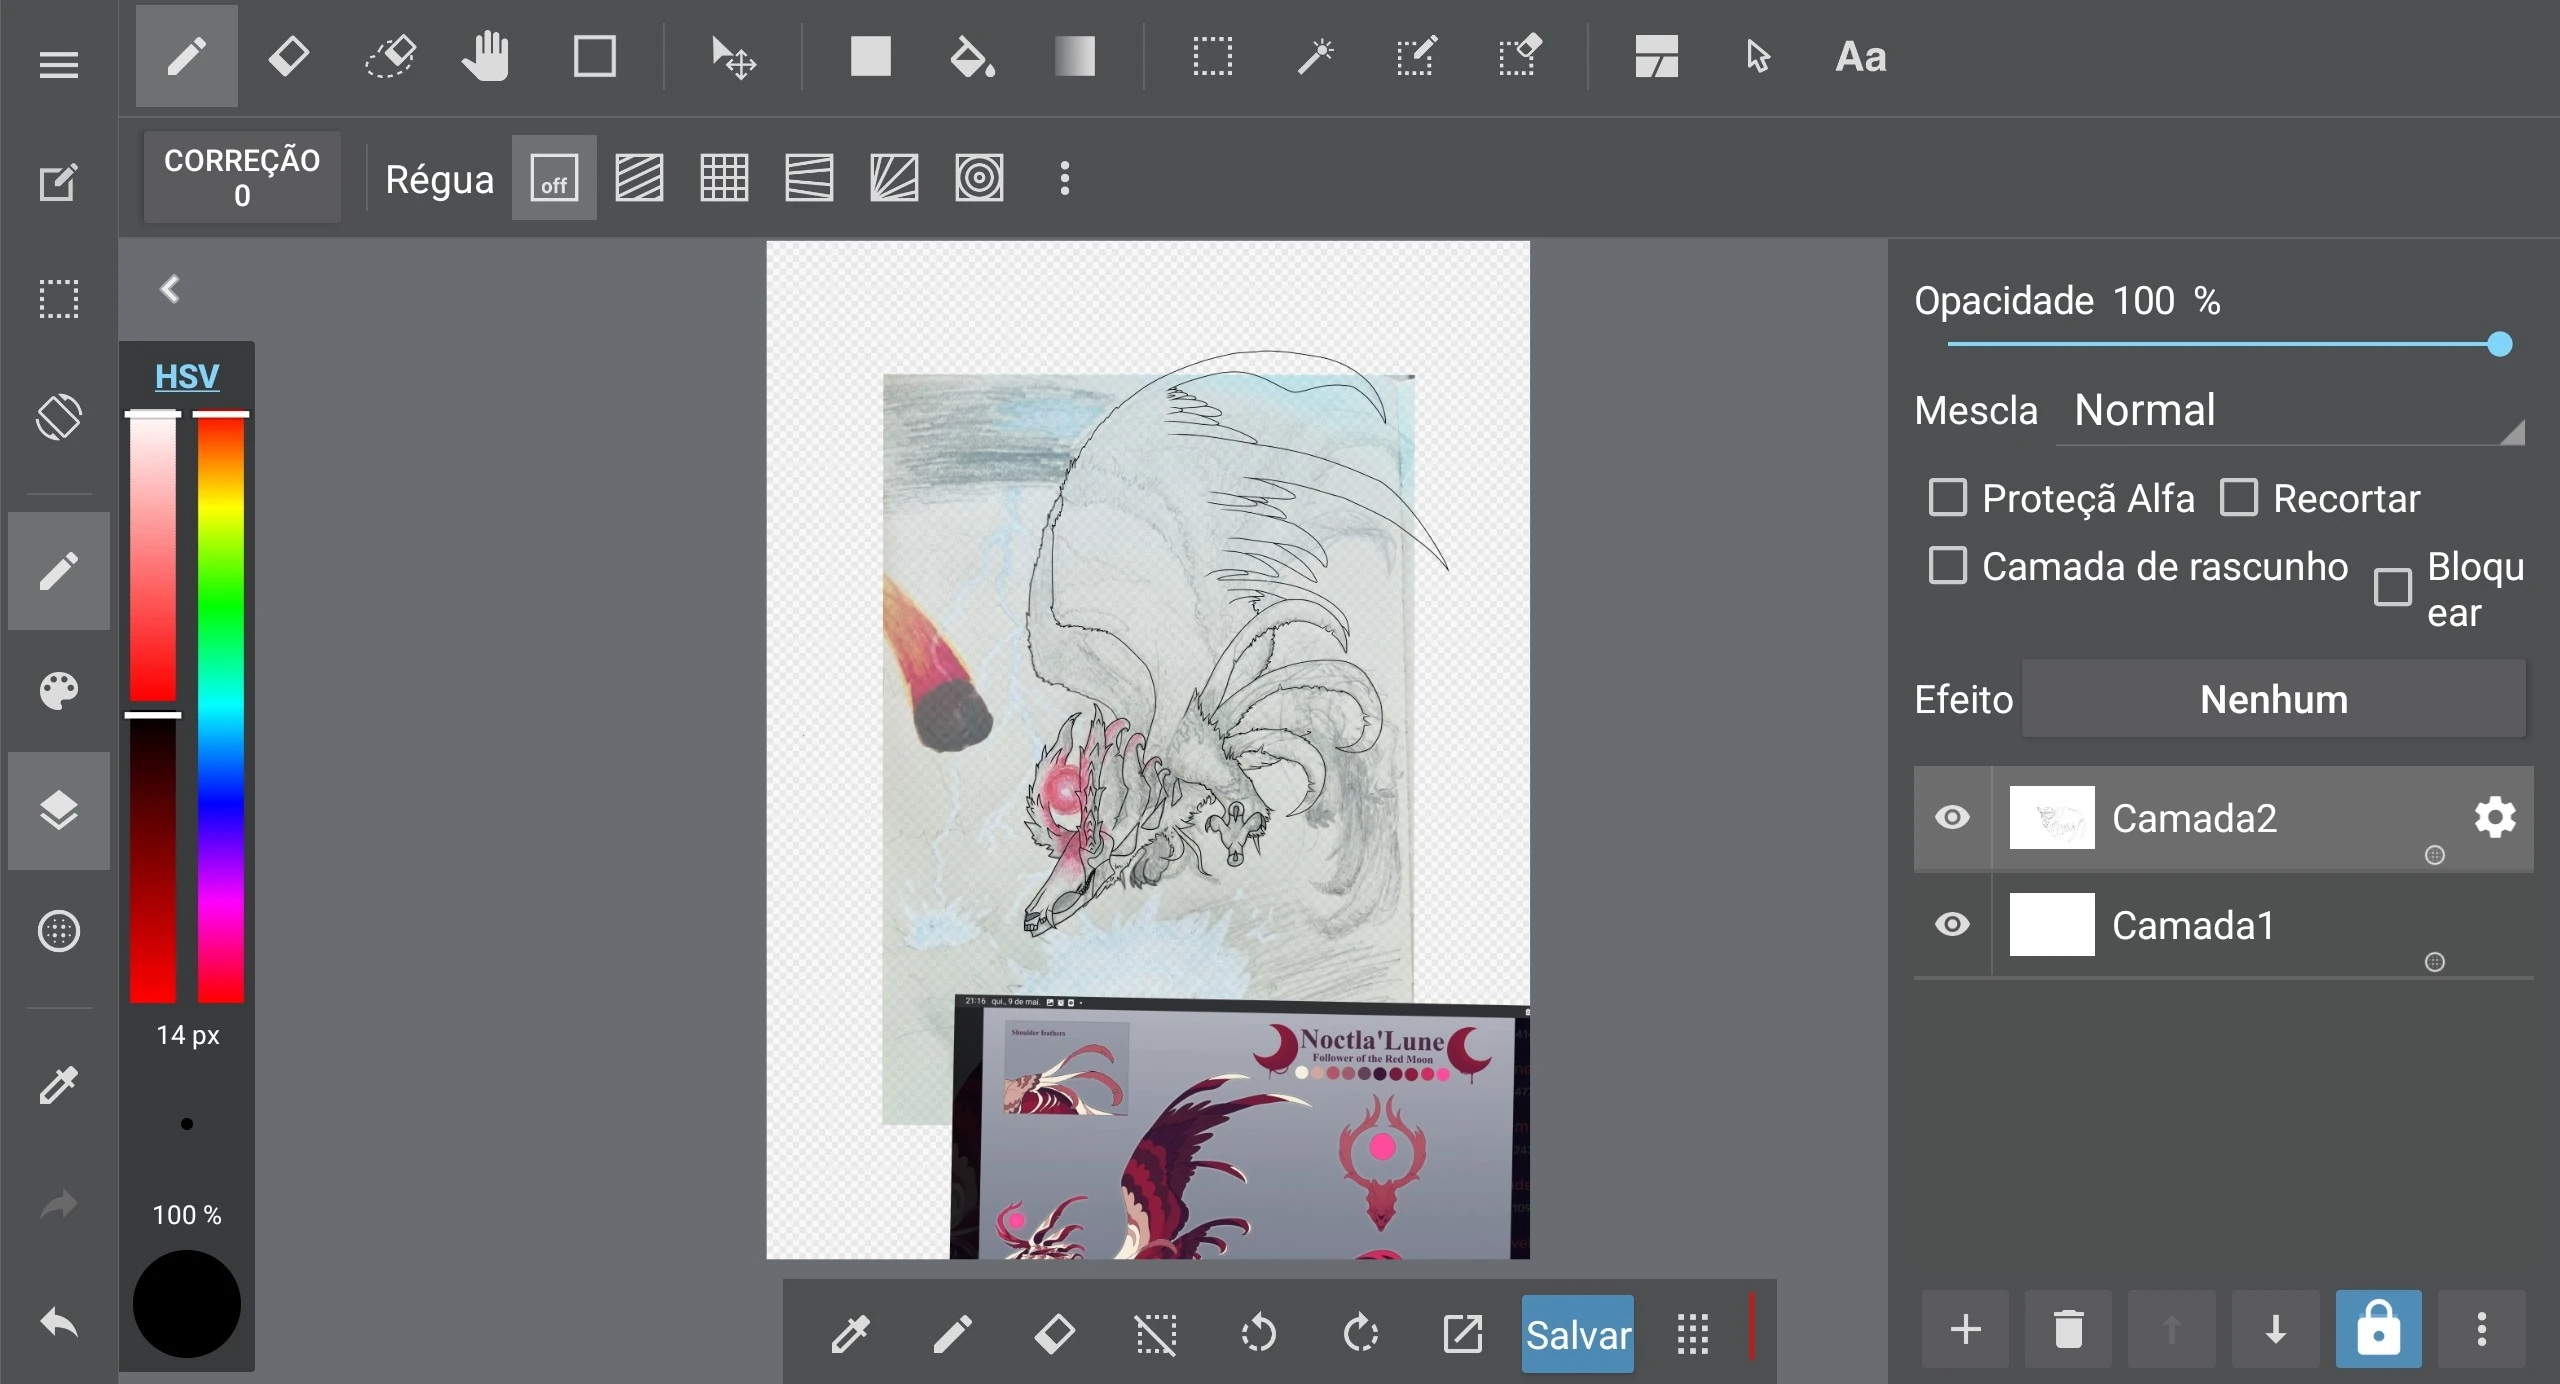Check the Recortar clipping checkbox
This screenshot has width=2560, height=1384.
coord(2238,498)
